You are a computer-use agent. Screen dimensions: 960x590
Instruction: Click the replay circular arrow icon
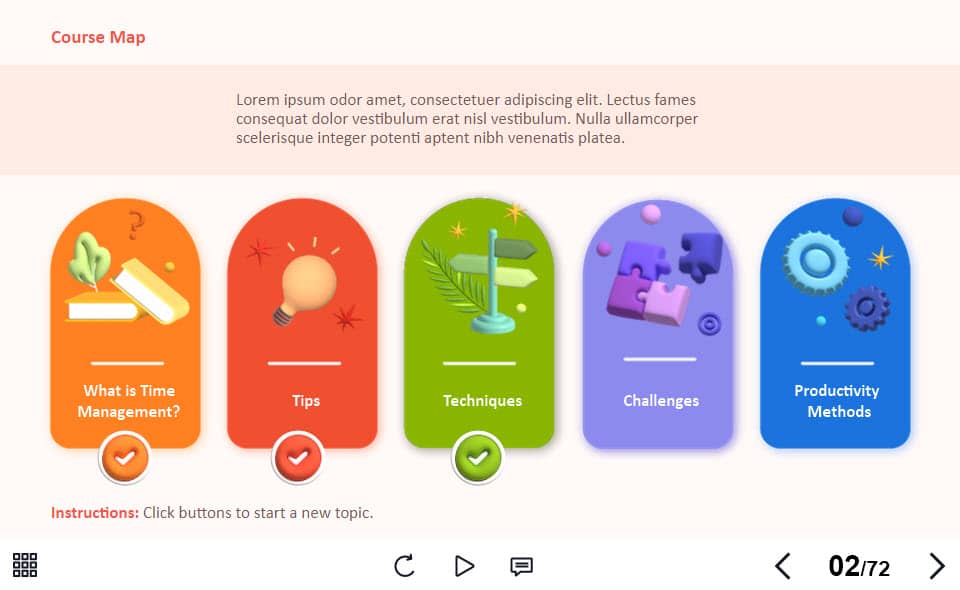coord(404,566)
